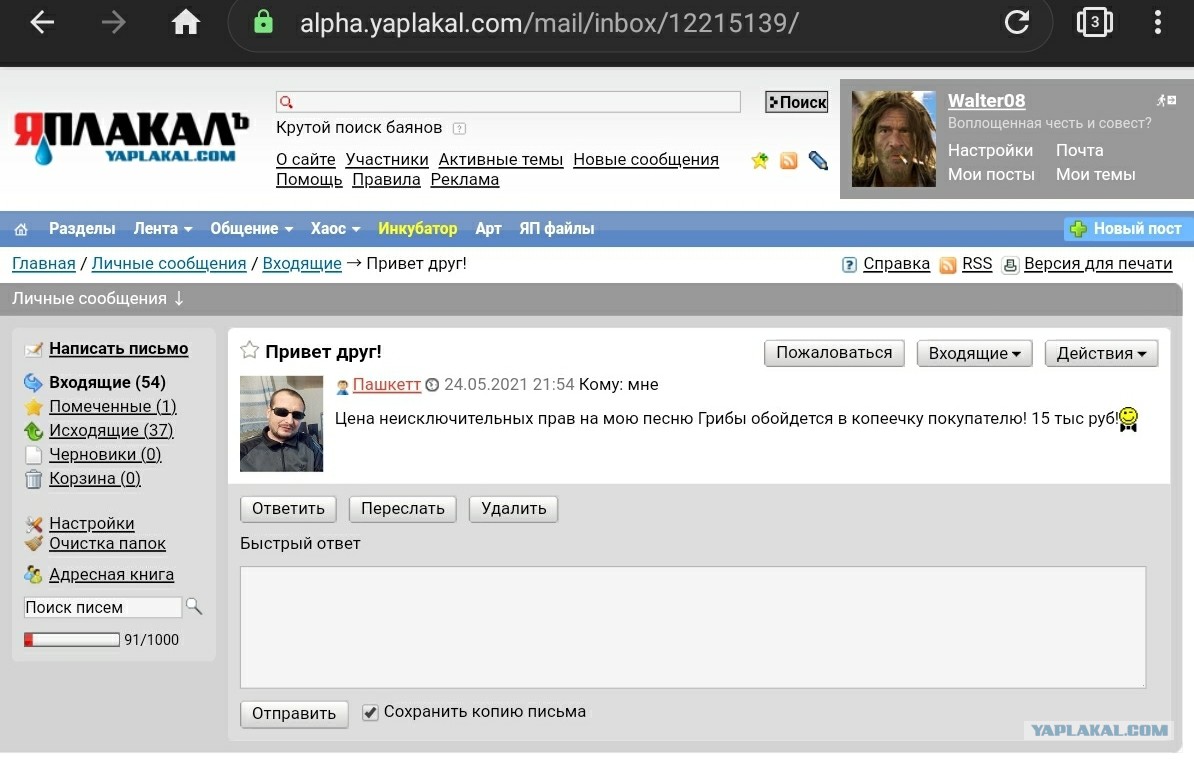Click the browser forward arrow

(x=113, y=22)
